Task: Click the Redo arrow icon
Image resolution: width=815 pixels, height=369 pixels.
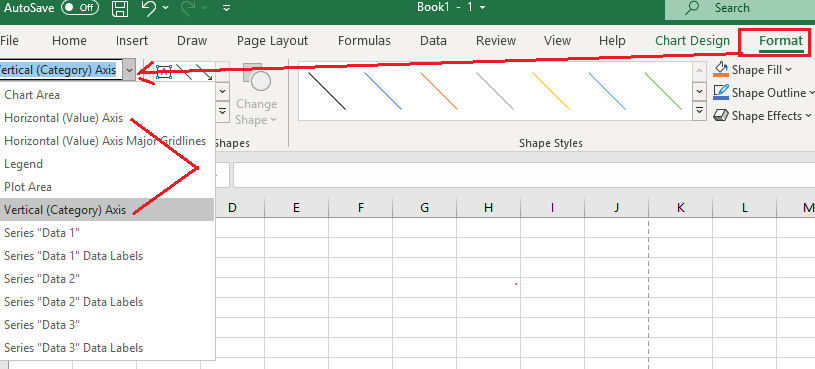Action: tap(189, 8)
